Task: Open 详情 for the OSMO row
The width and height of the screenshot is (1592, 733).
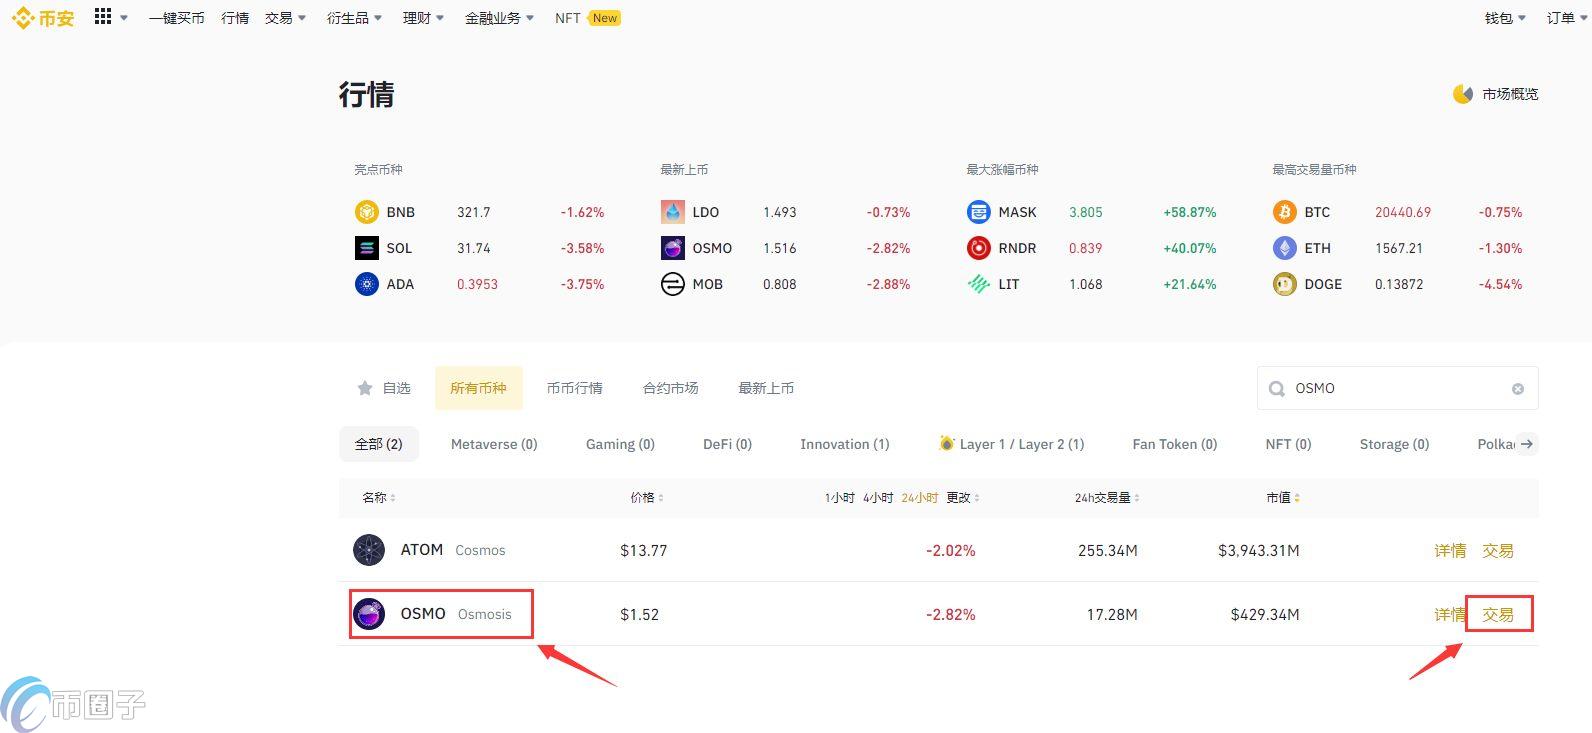Action: (1448, 615)
